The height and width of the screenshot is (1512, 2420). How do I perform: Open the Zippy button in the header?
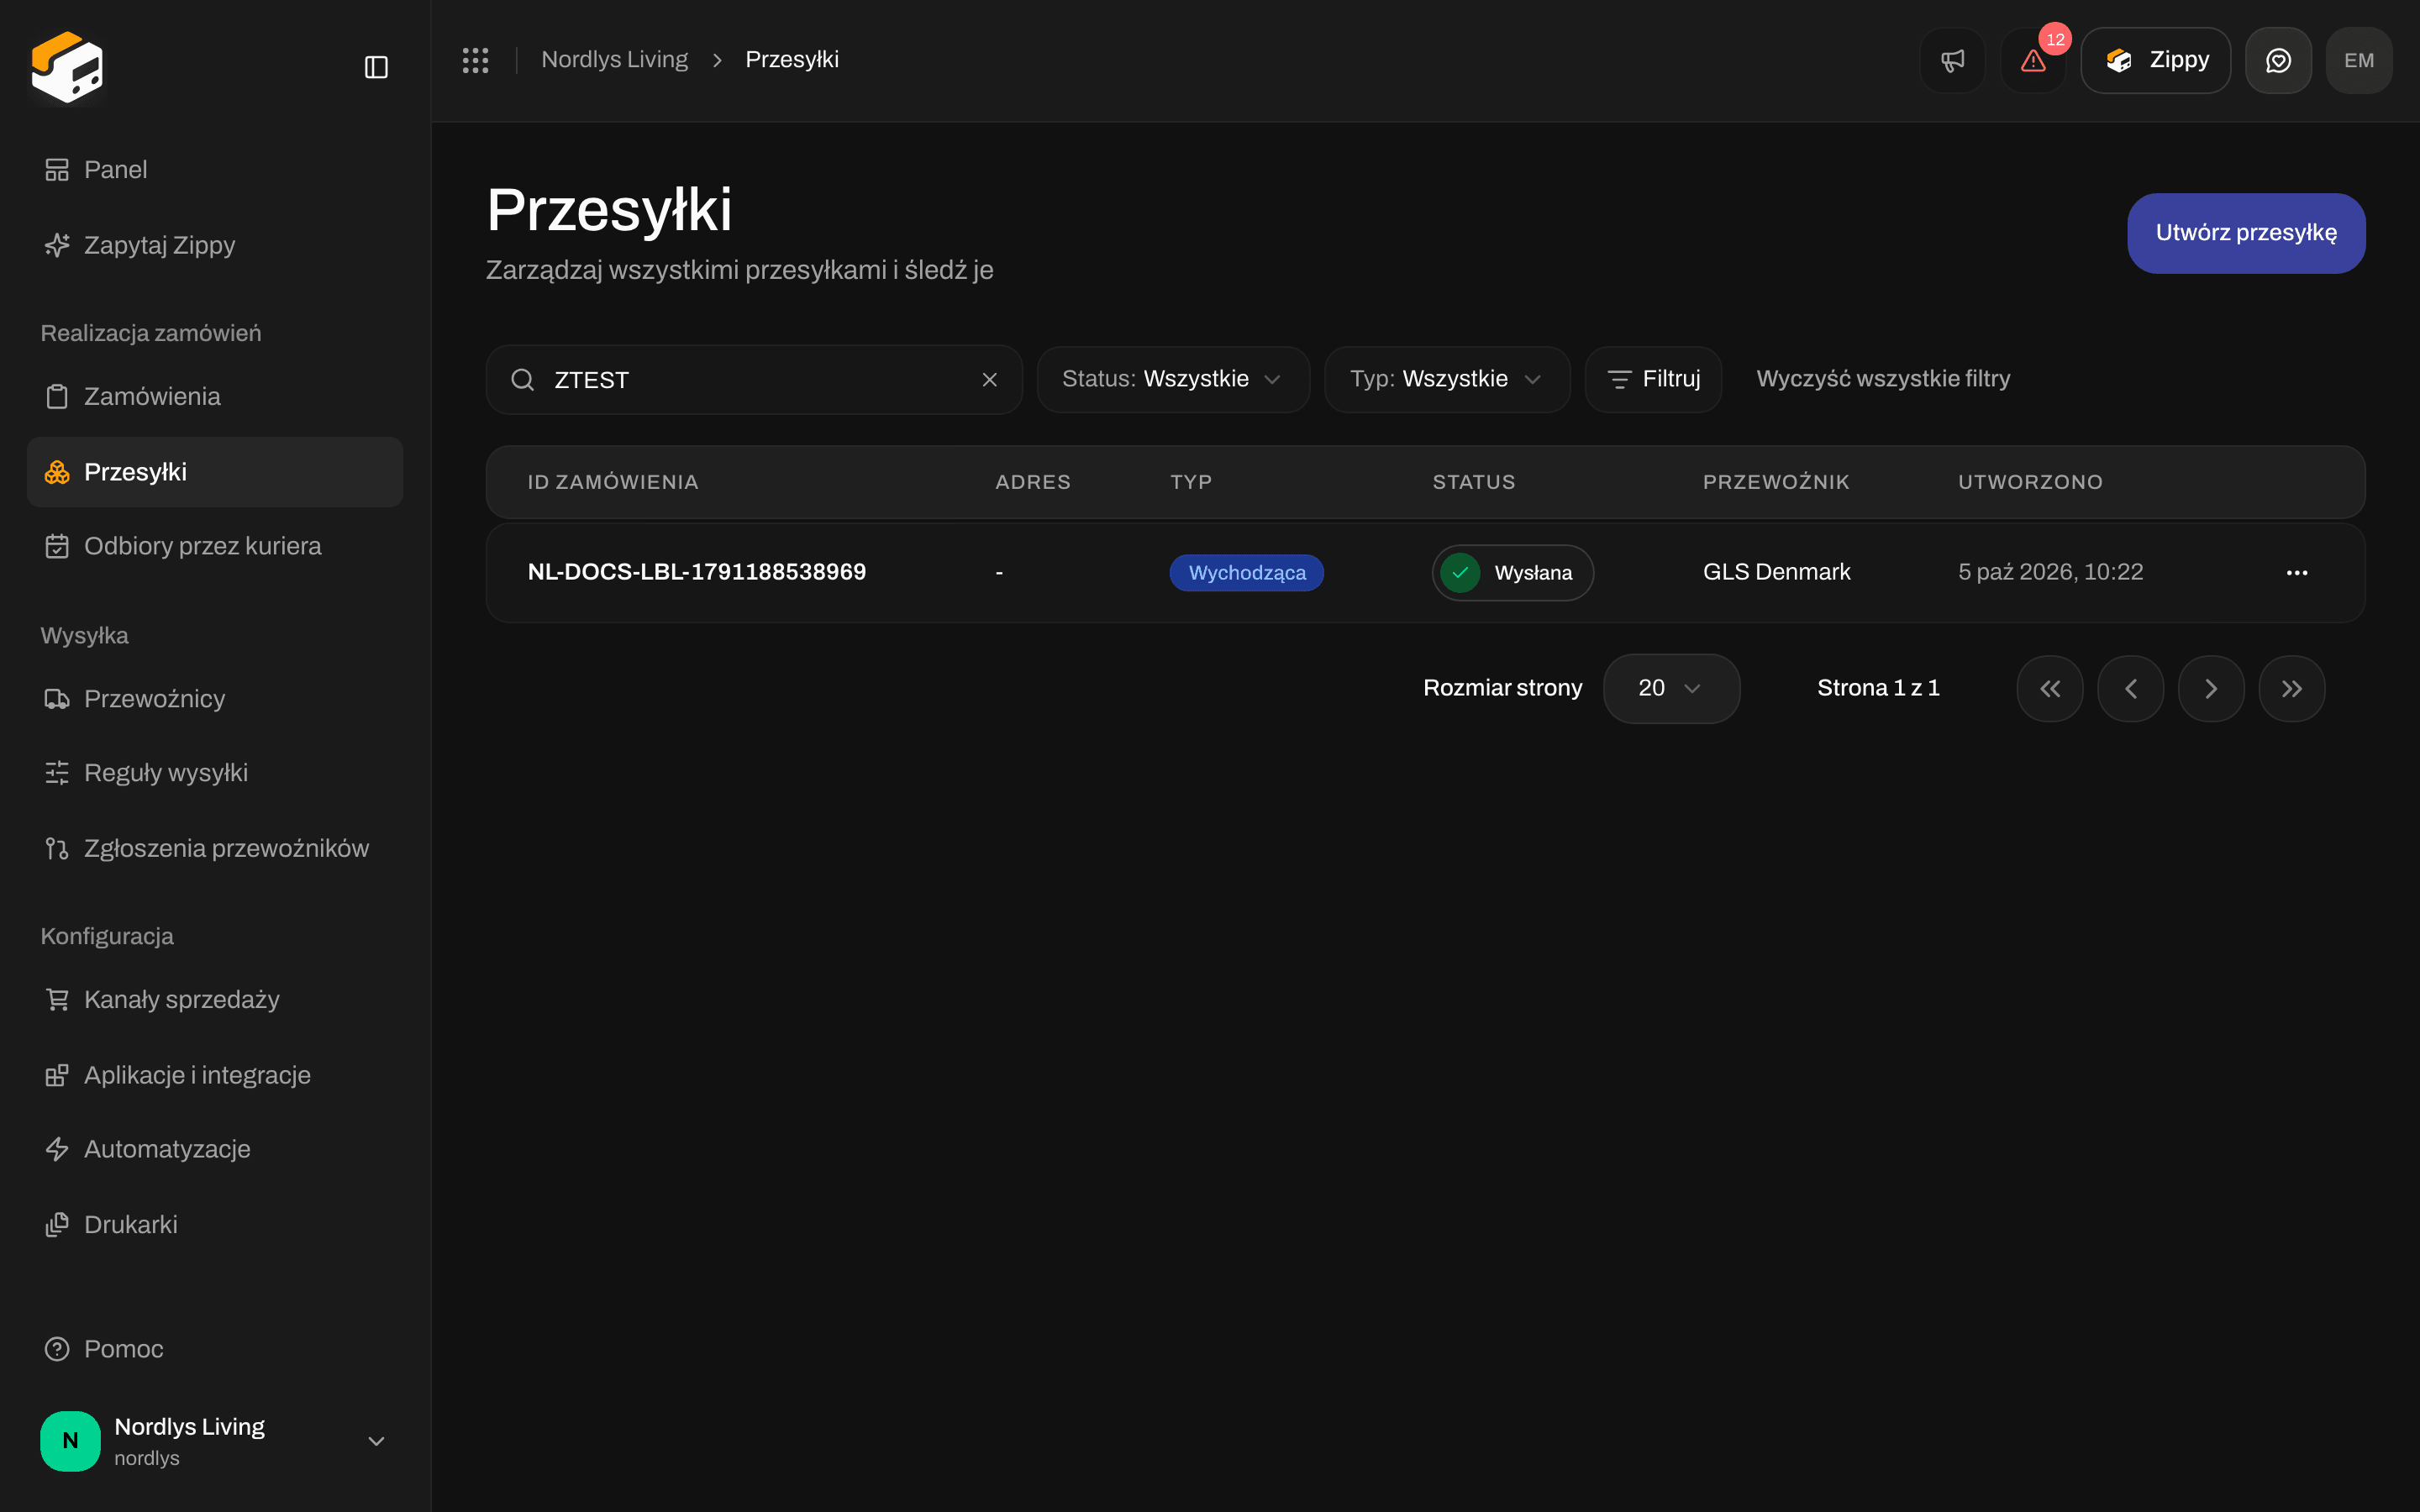point(2155,60)
